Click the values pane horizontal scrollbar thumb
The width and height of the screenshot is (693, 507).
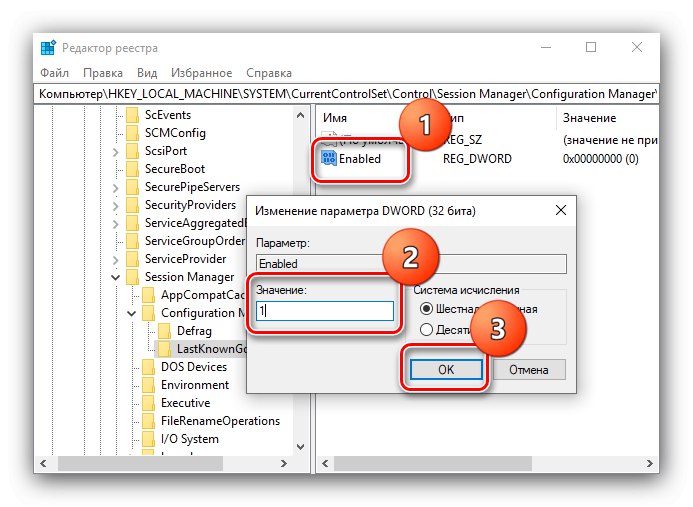(x=433, y=463)
